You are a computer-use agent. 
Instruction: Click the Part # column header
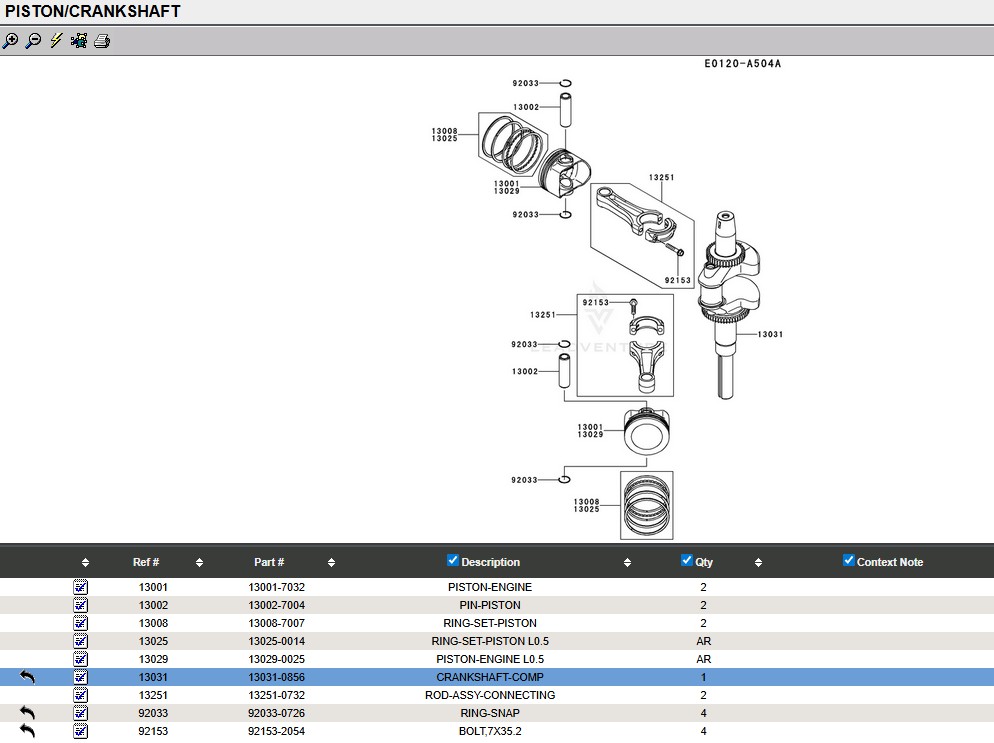269,562
